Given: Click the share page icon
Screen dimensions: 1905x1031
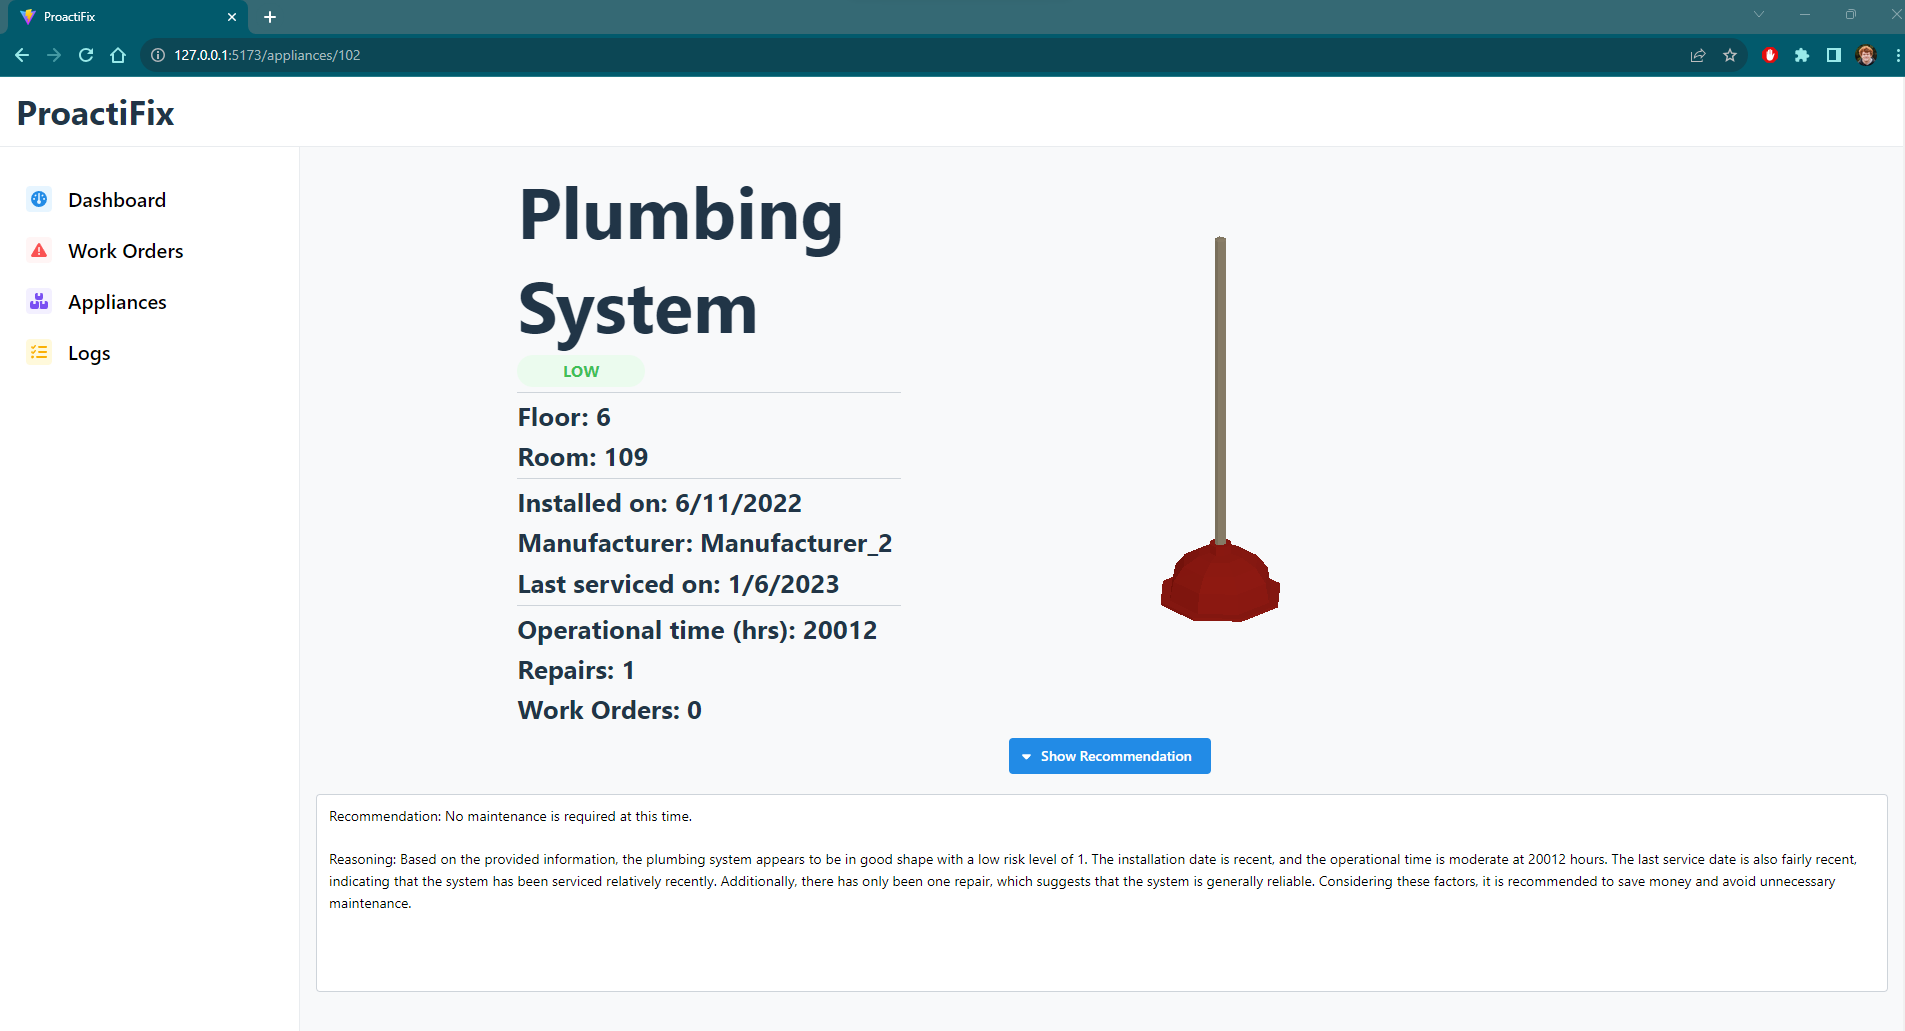Looking at the screenshot, I should 1697,55.
